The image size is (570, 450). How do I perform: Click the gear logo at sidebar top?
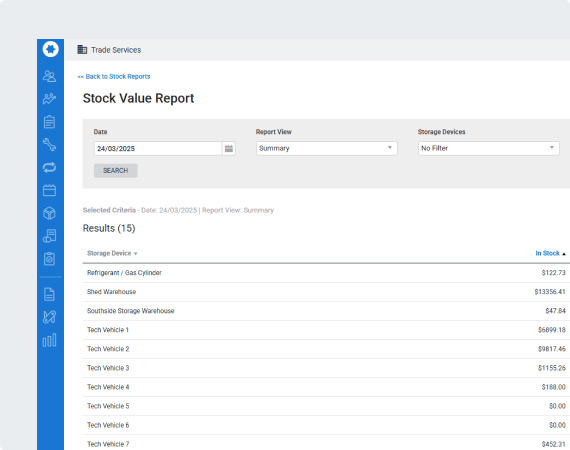[50, 49]
